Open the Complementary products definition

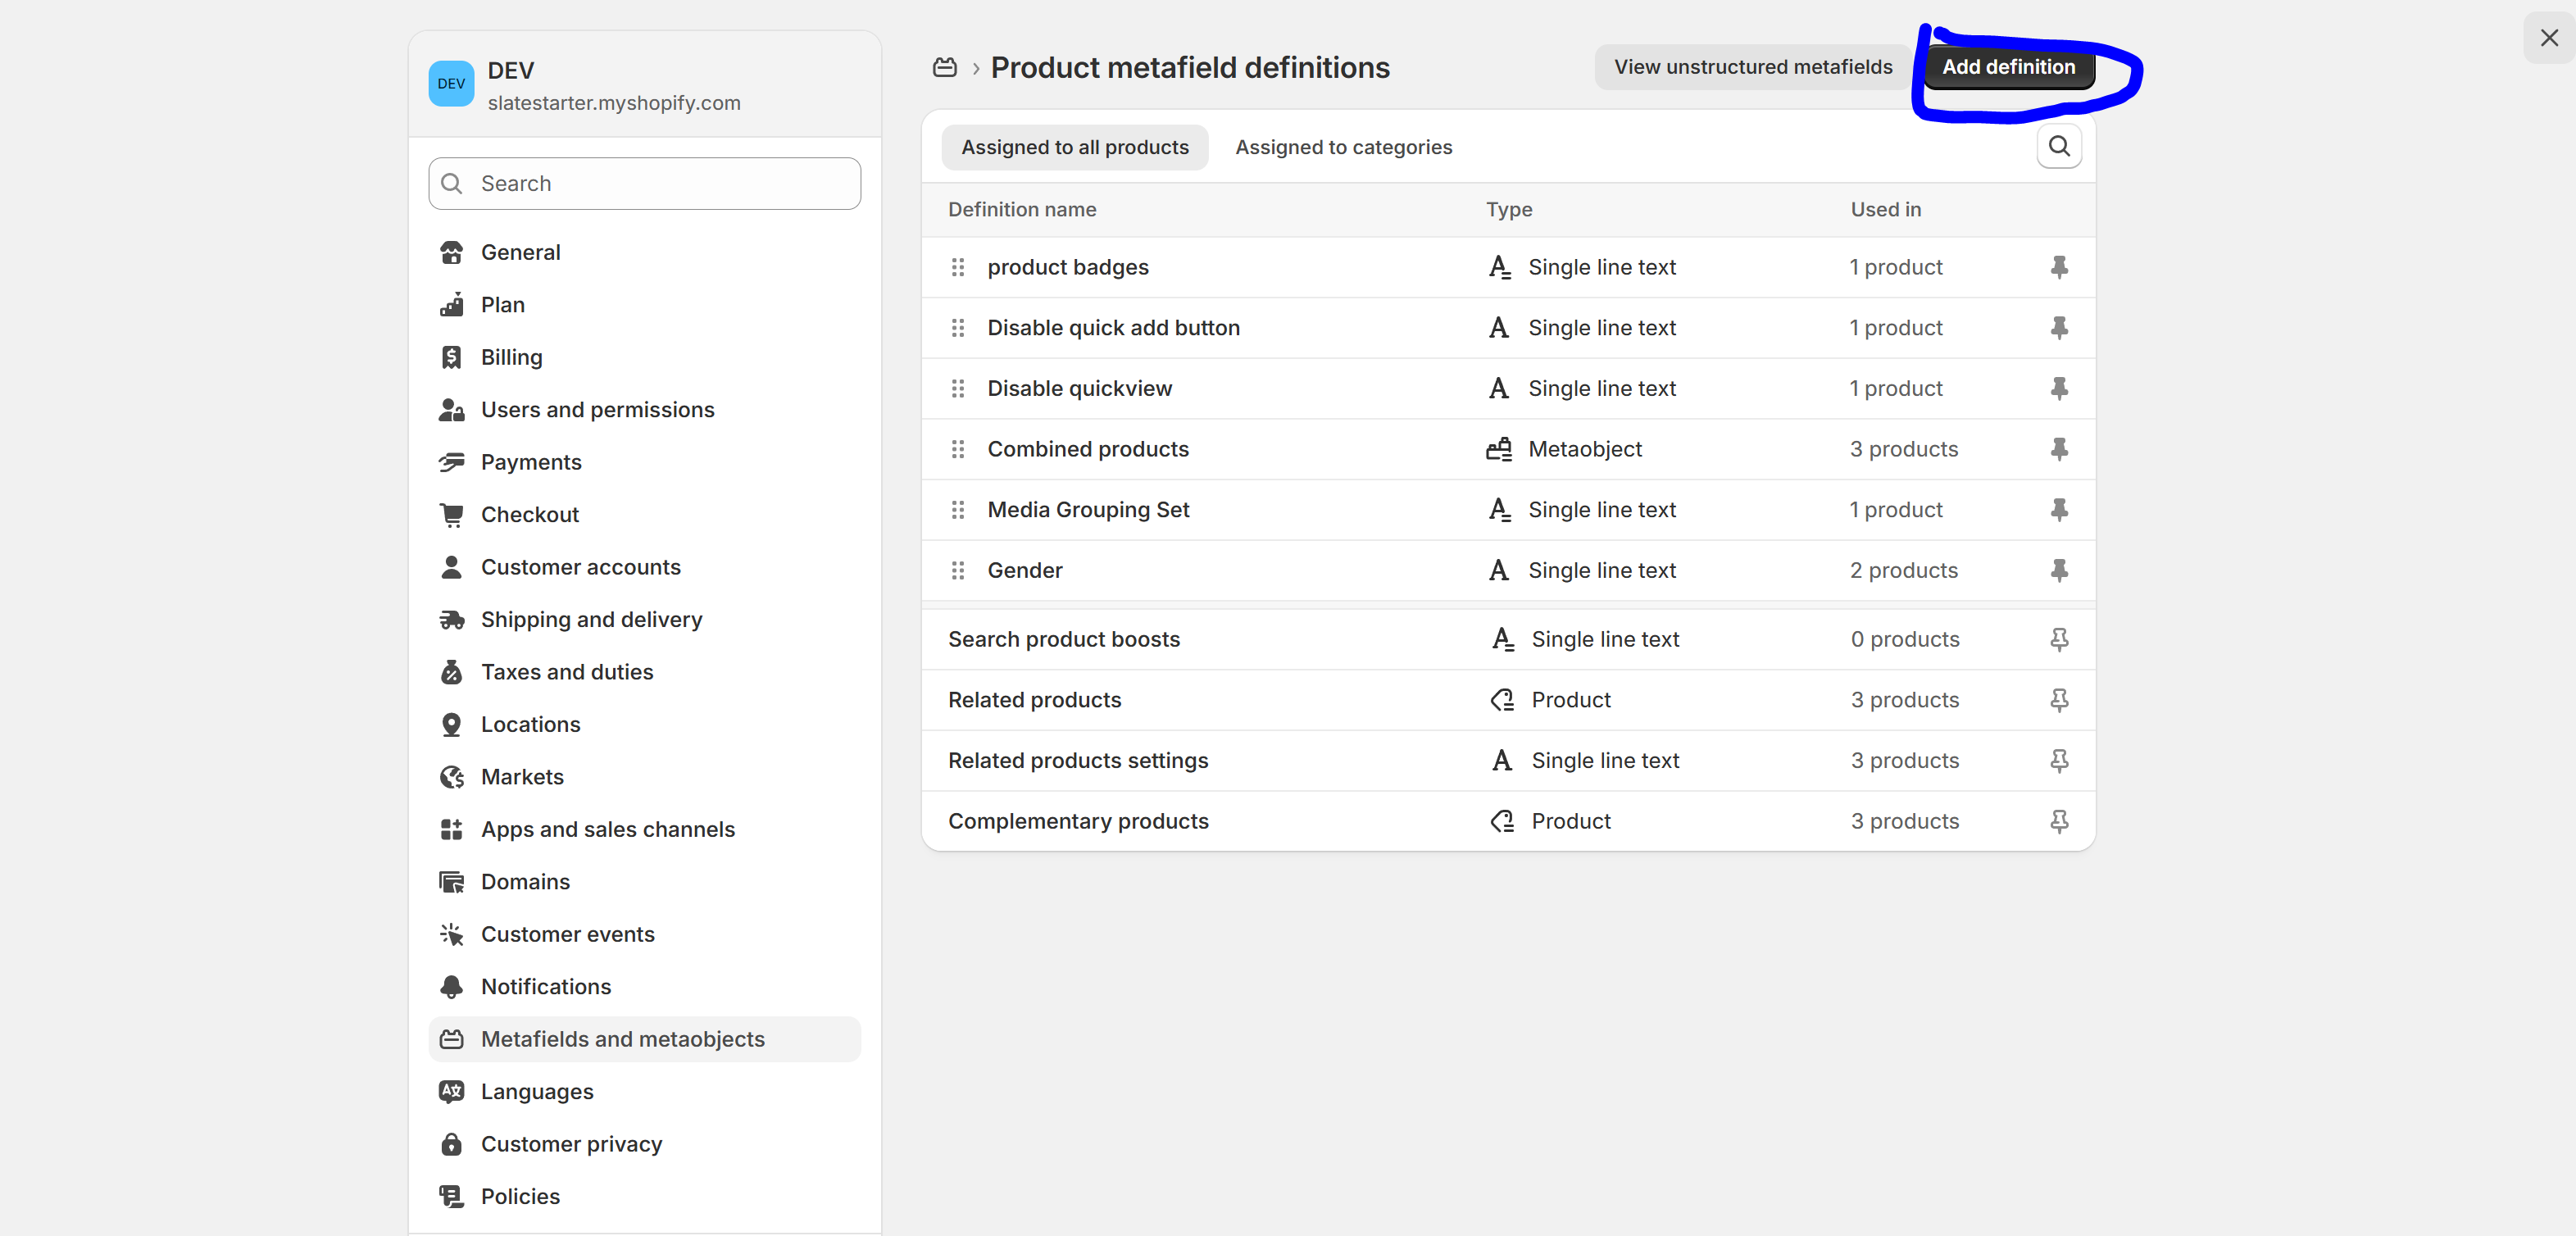point(1078,821)
